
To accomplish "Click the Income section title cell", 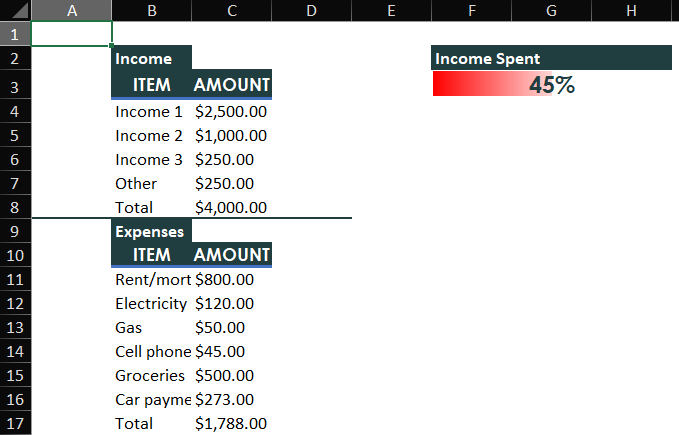I will 150,59.
